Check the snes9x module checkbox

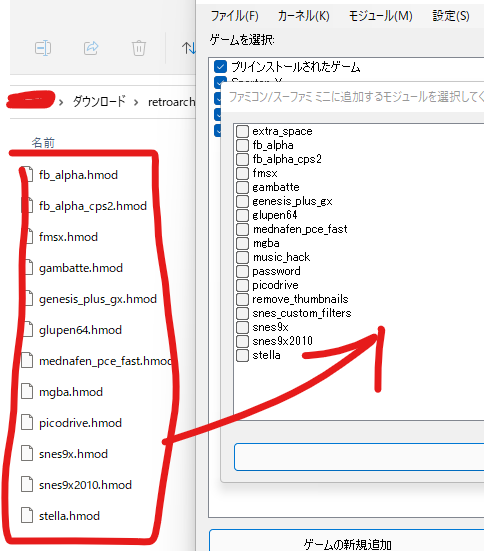[242, 327]
